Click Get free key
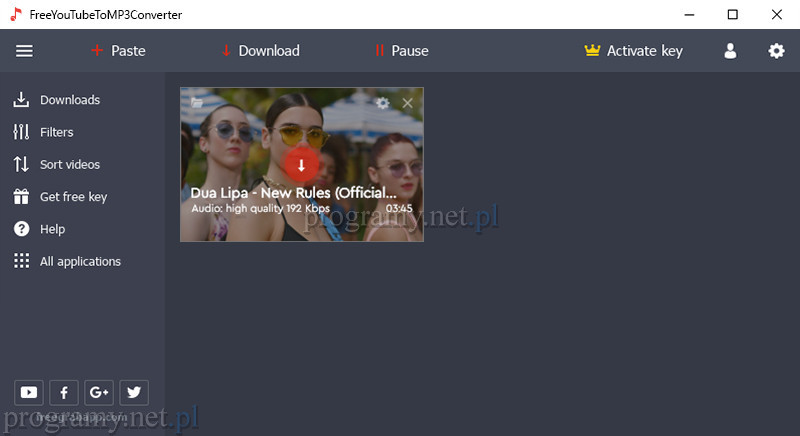The width and height of the screenshot is (800, 436). click(73, 197)
